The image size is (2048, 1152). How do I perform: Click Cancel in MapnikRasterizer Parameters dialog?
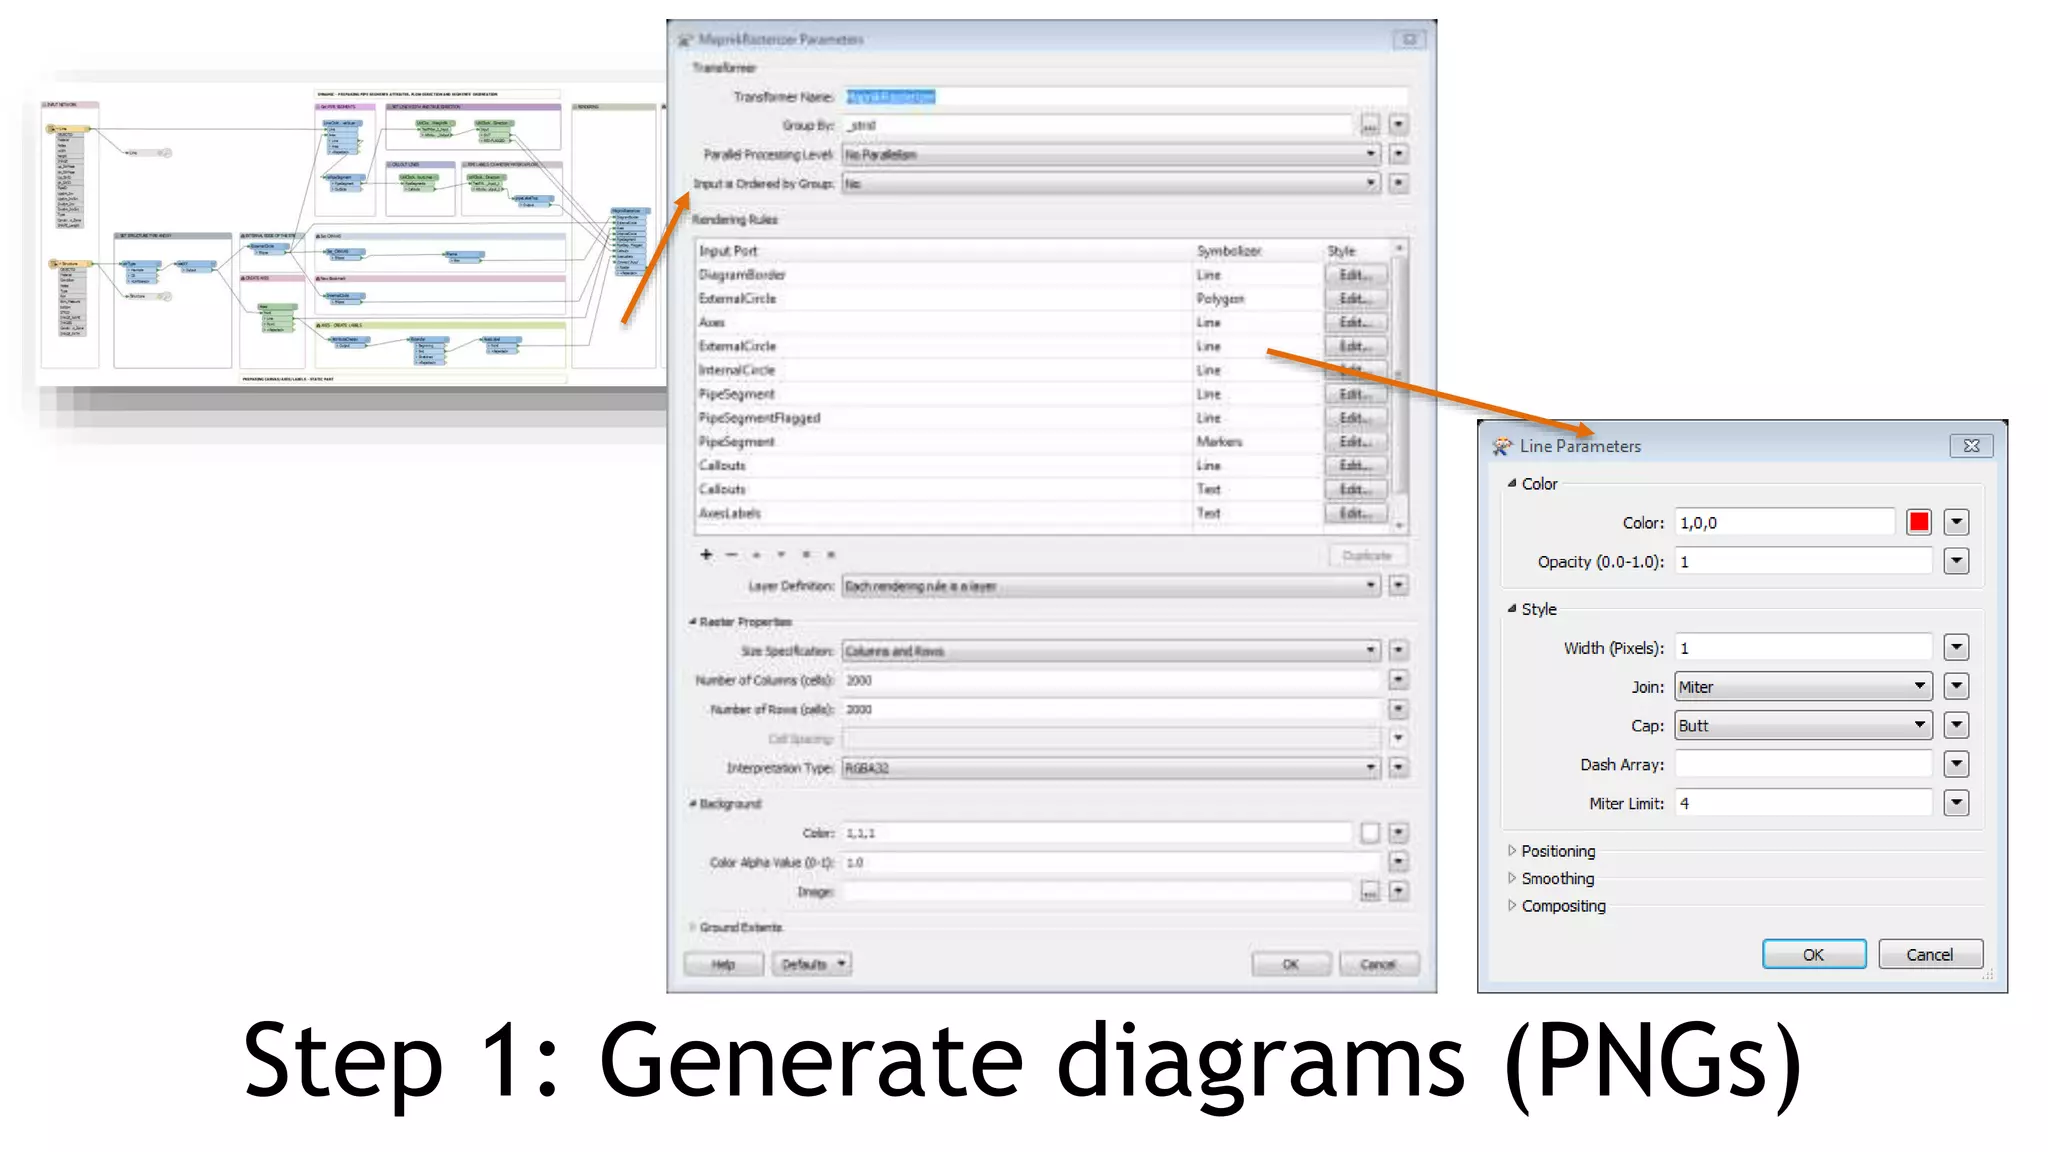[x=1378, y=964]
